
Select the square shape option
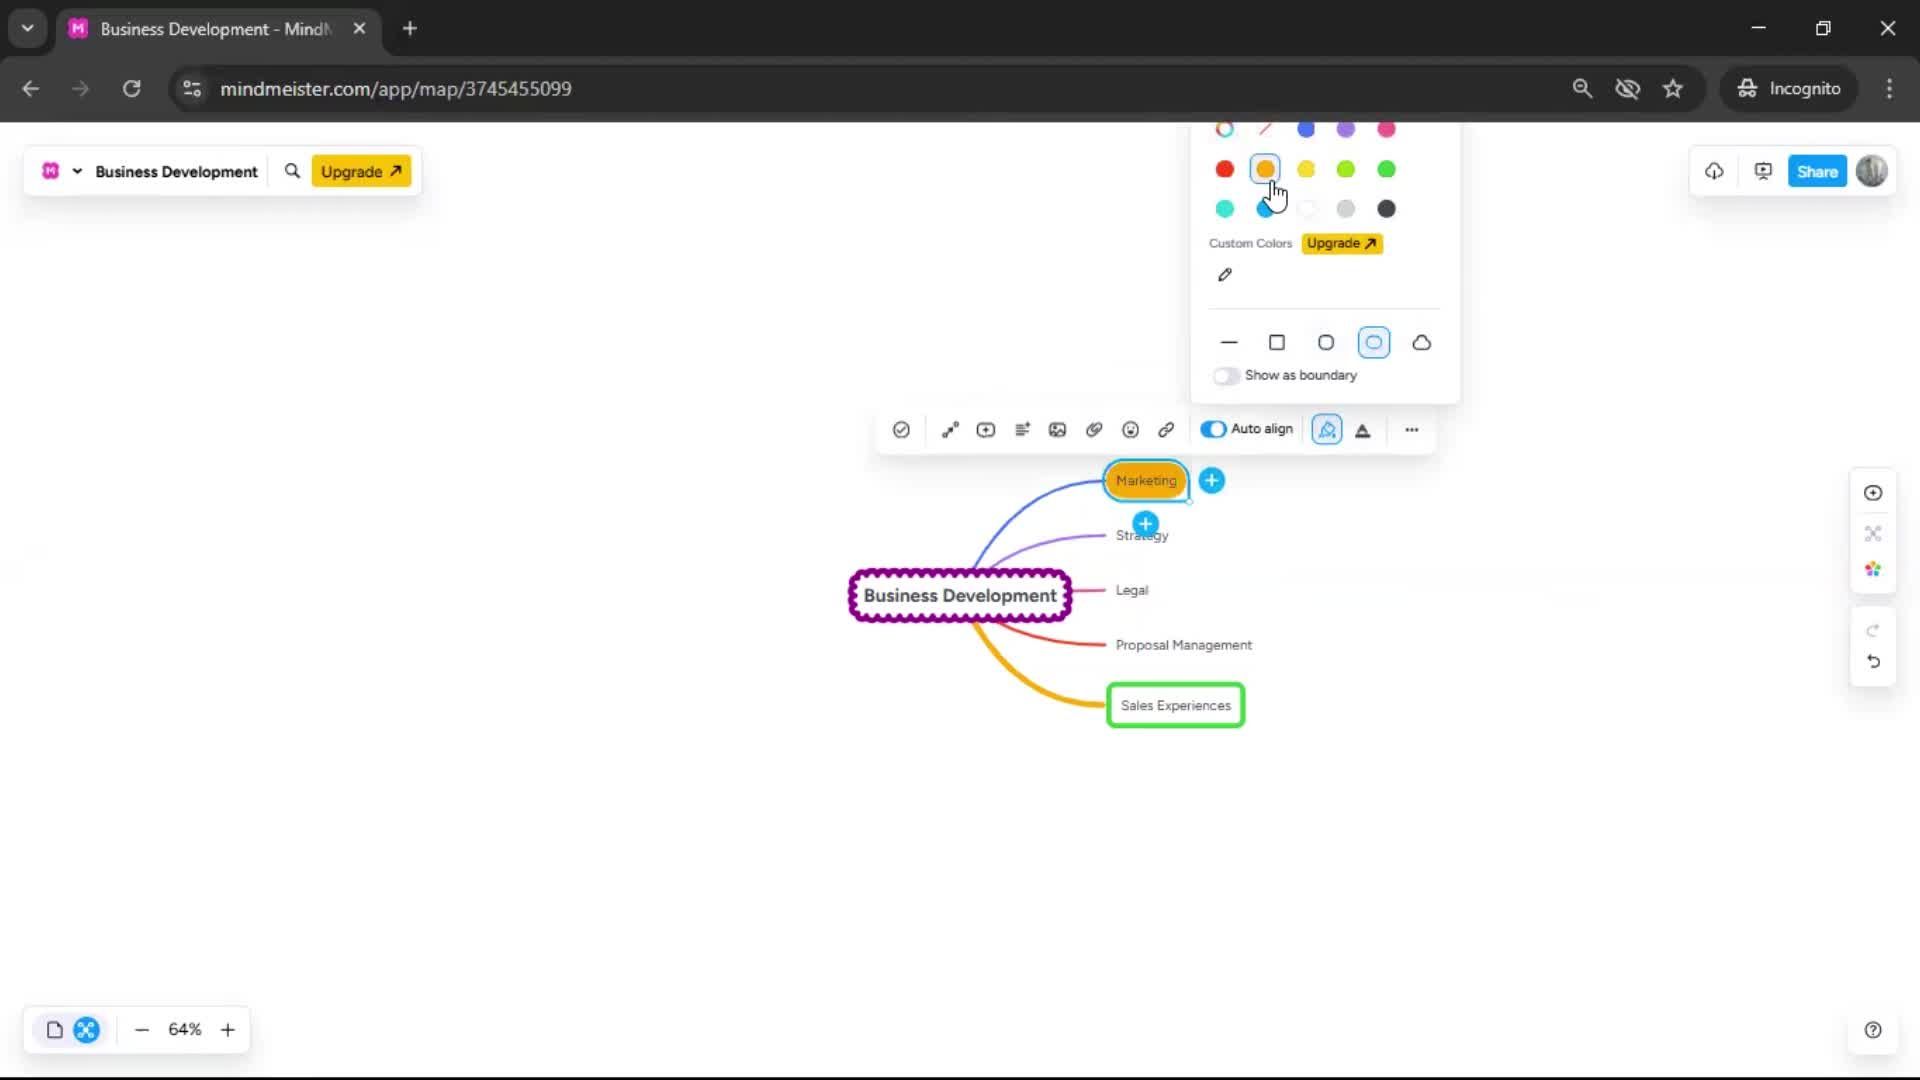(1277, 343)
